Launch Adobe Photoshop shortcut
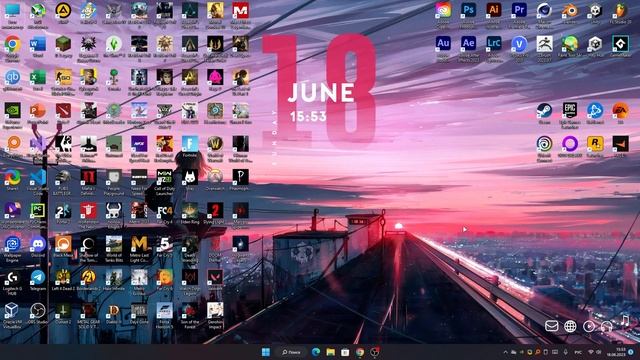 coord(469,11)
